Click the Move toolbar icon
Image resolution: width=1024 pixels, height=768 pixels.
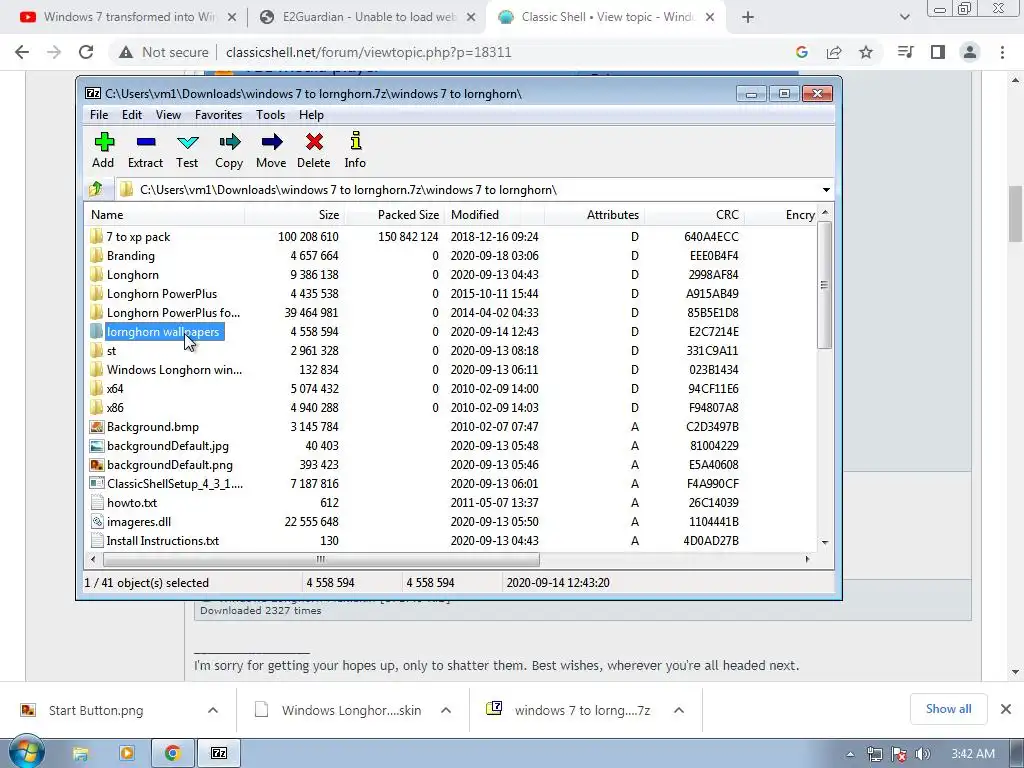coord(271,142)
